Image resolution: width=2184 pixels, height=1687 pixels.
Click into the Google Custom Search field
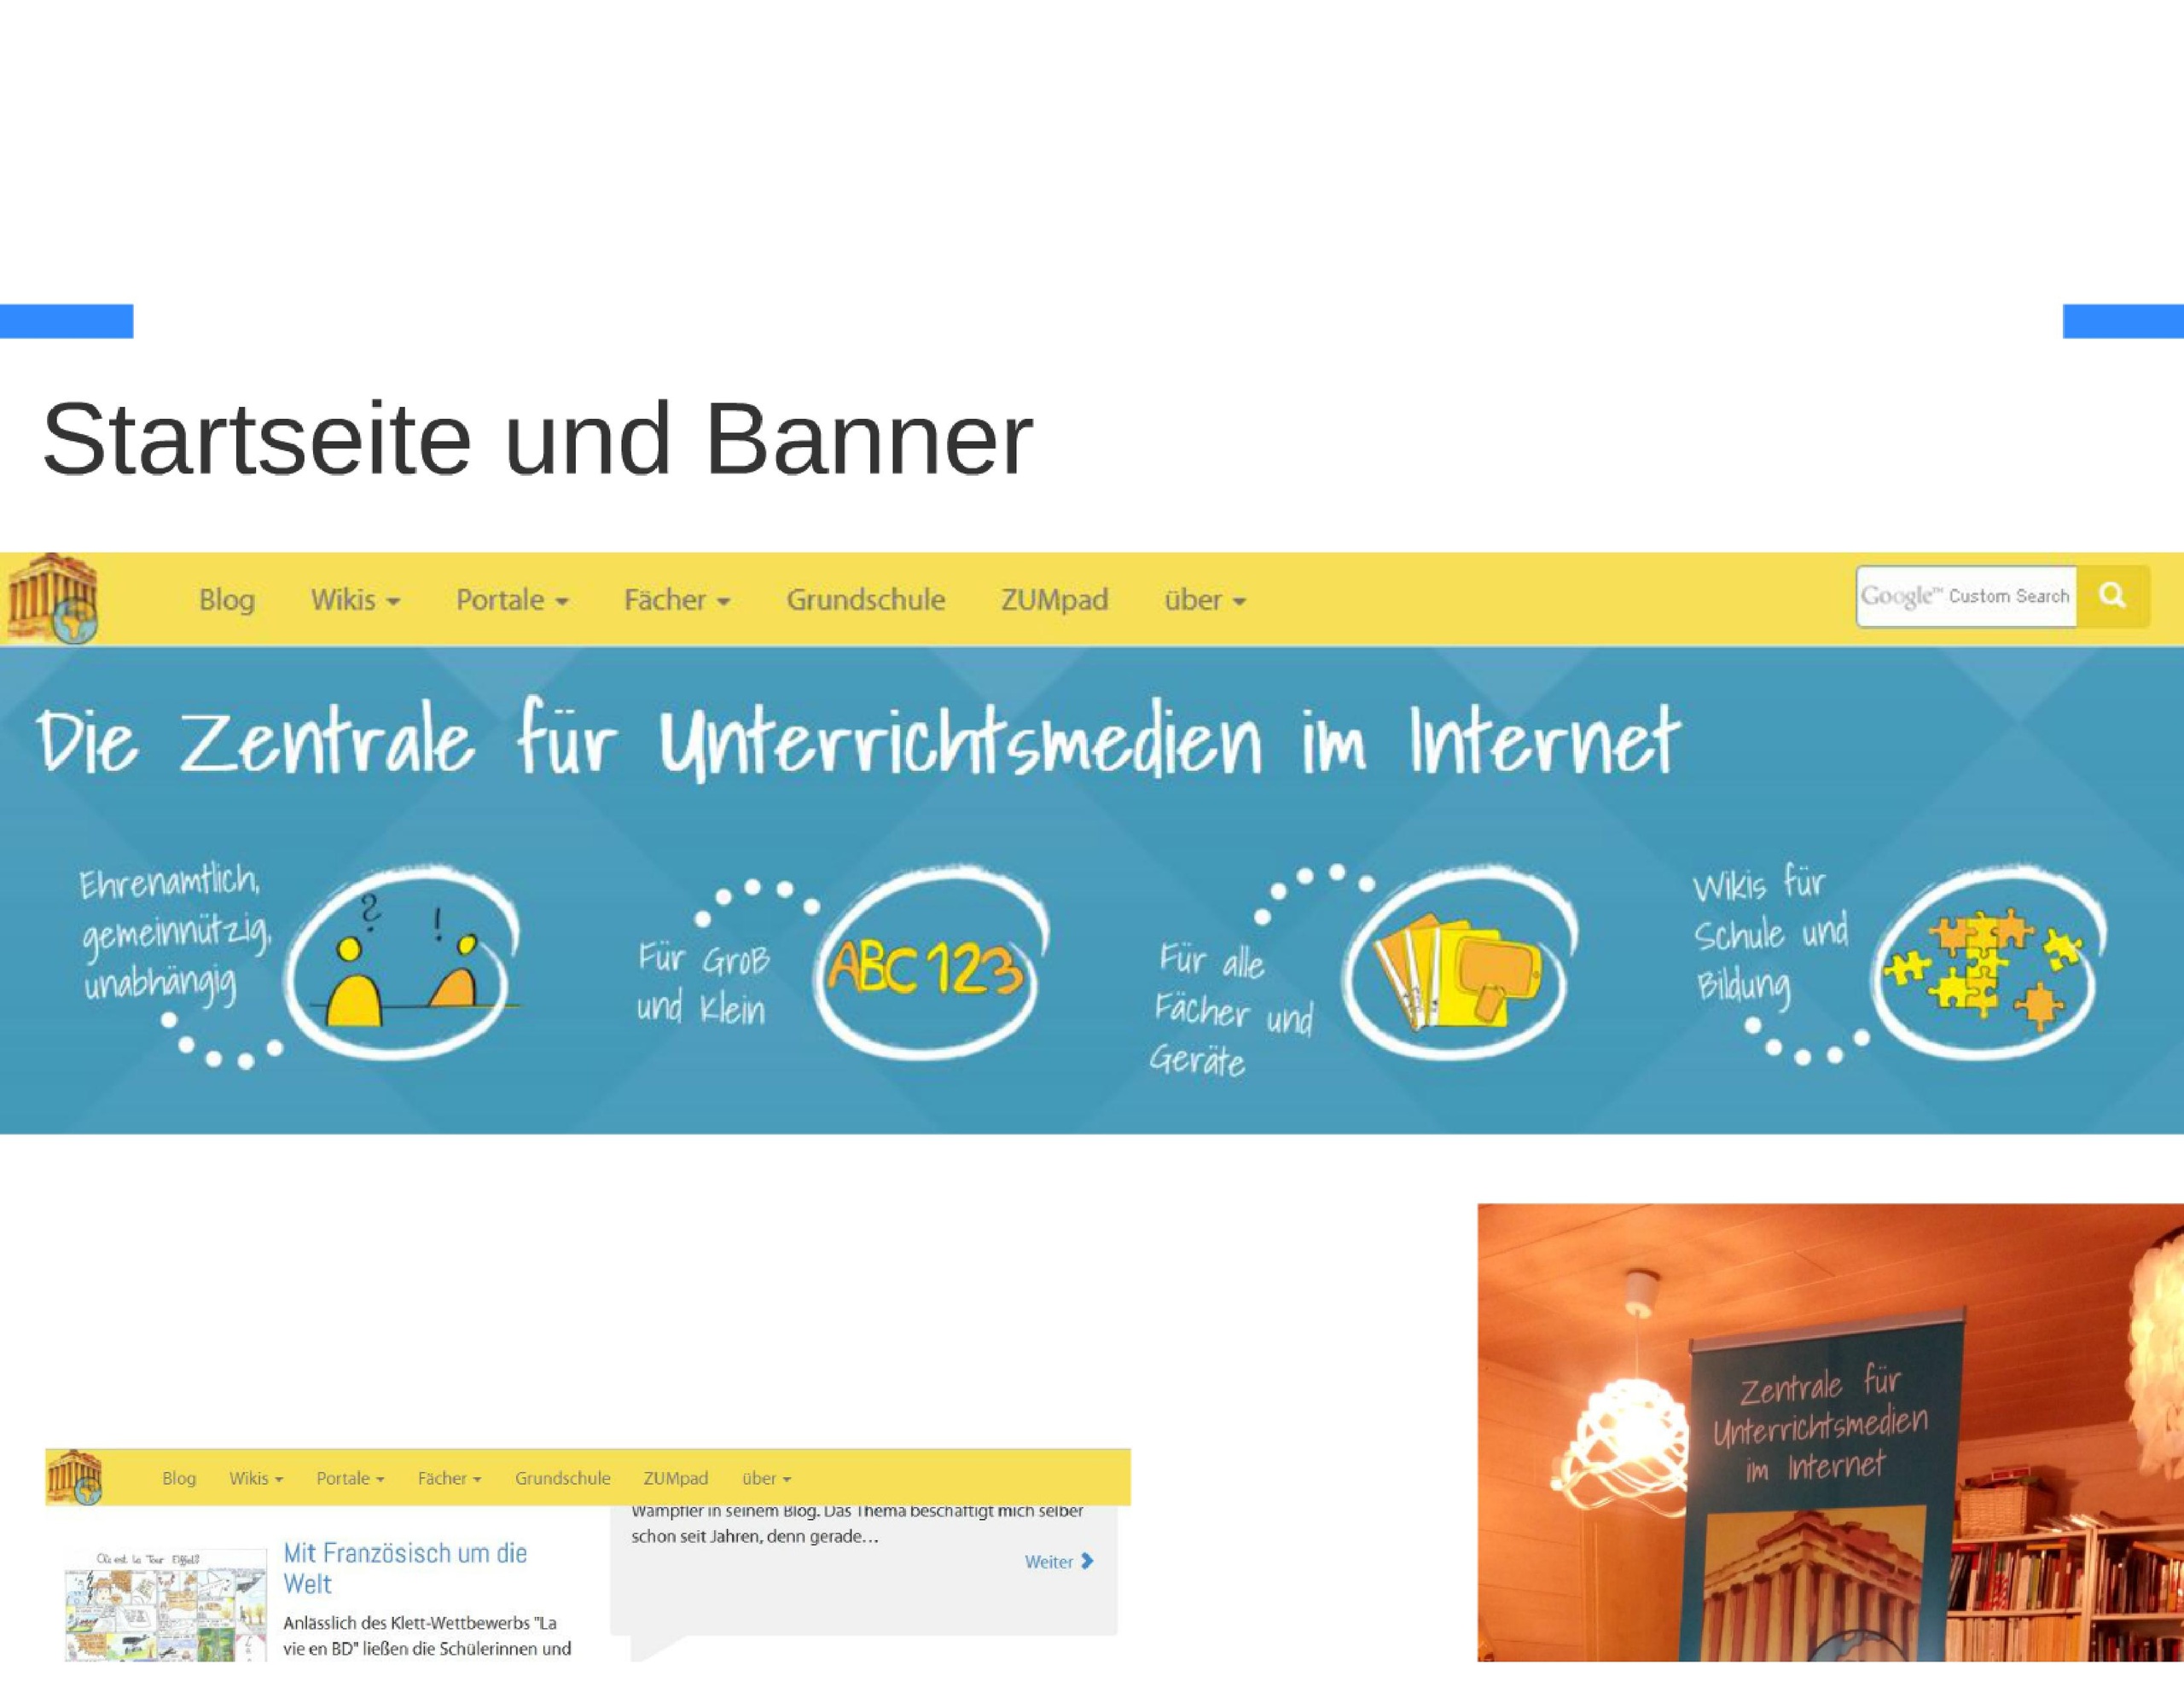tap(1965, 596)
